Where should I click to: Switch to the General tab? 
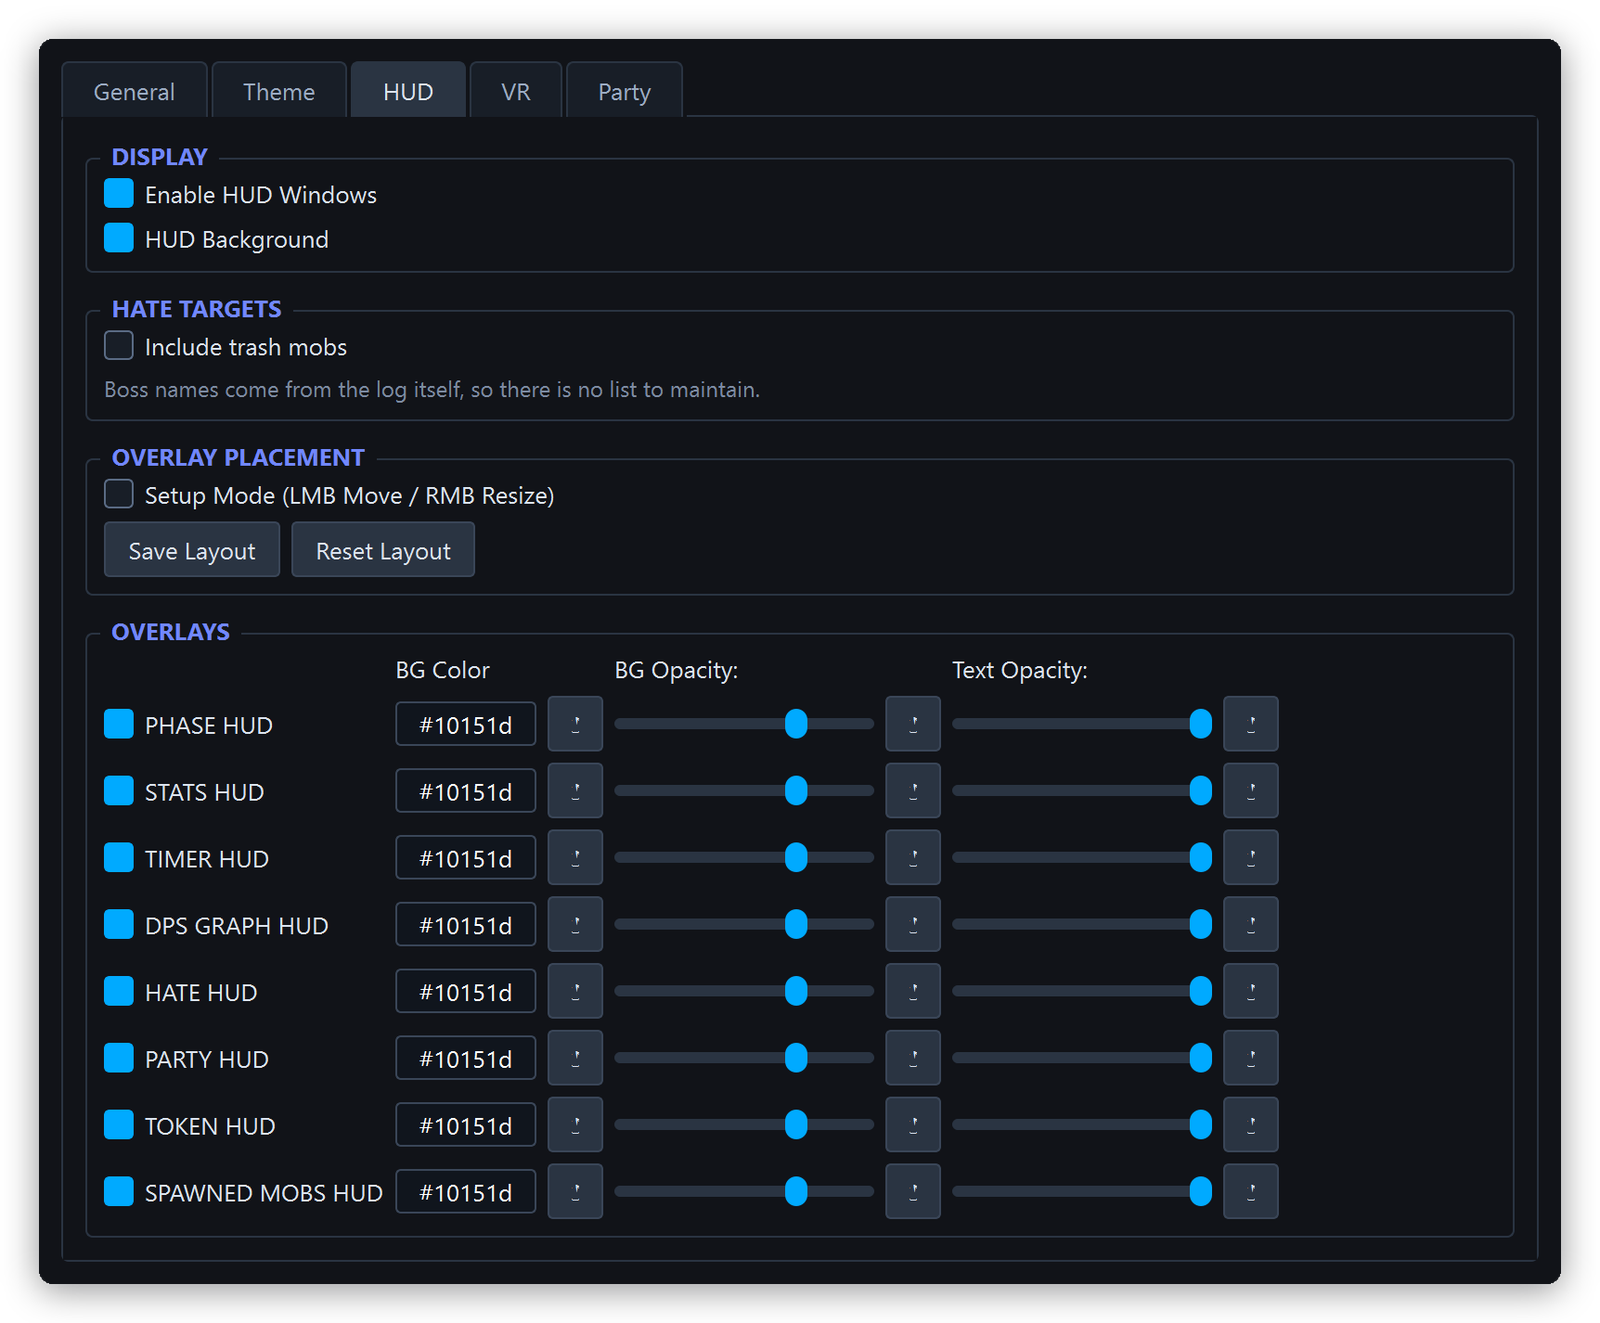pyautogui.click(x=134, y=91)
